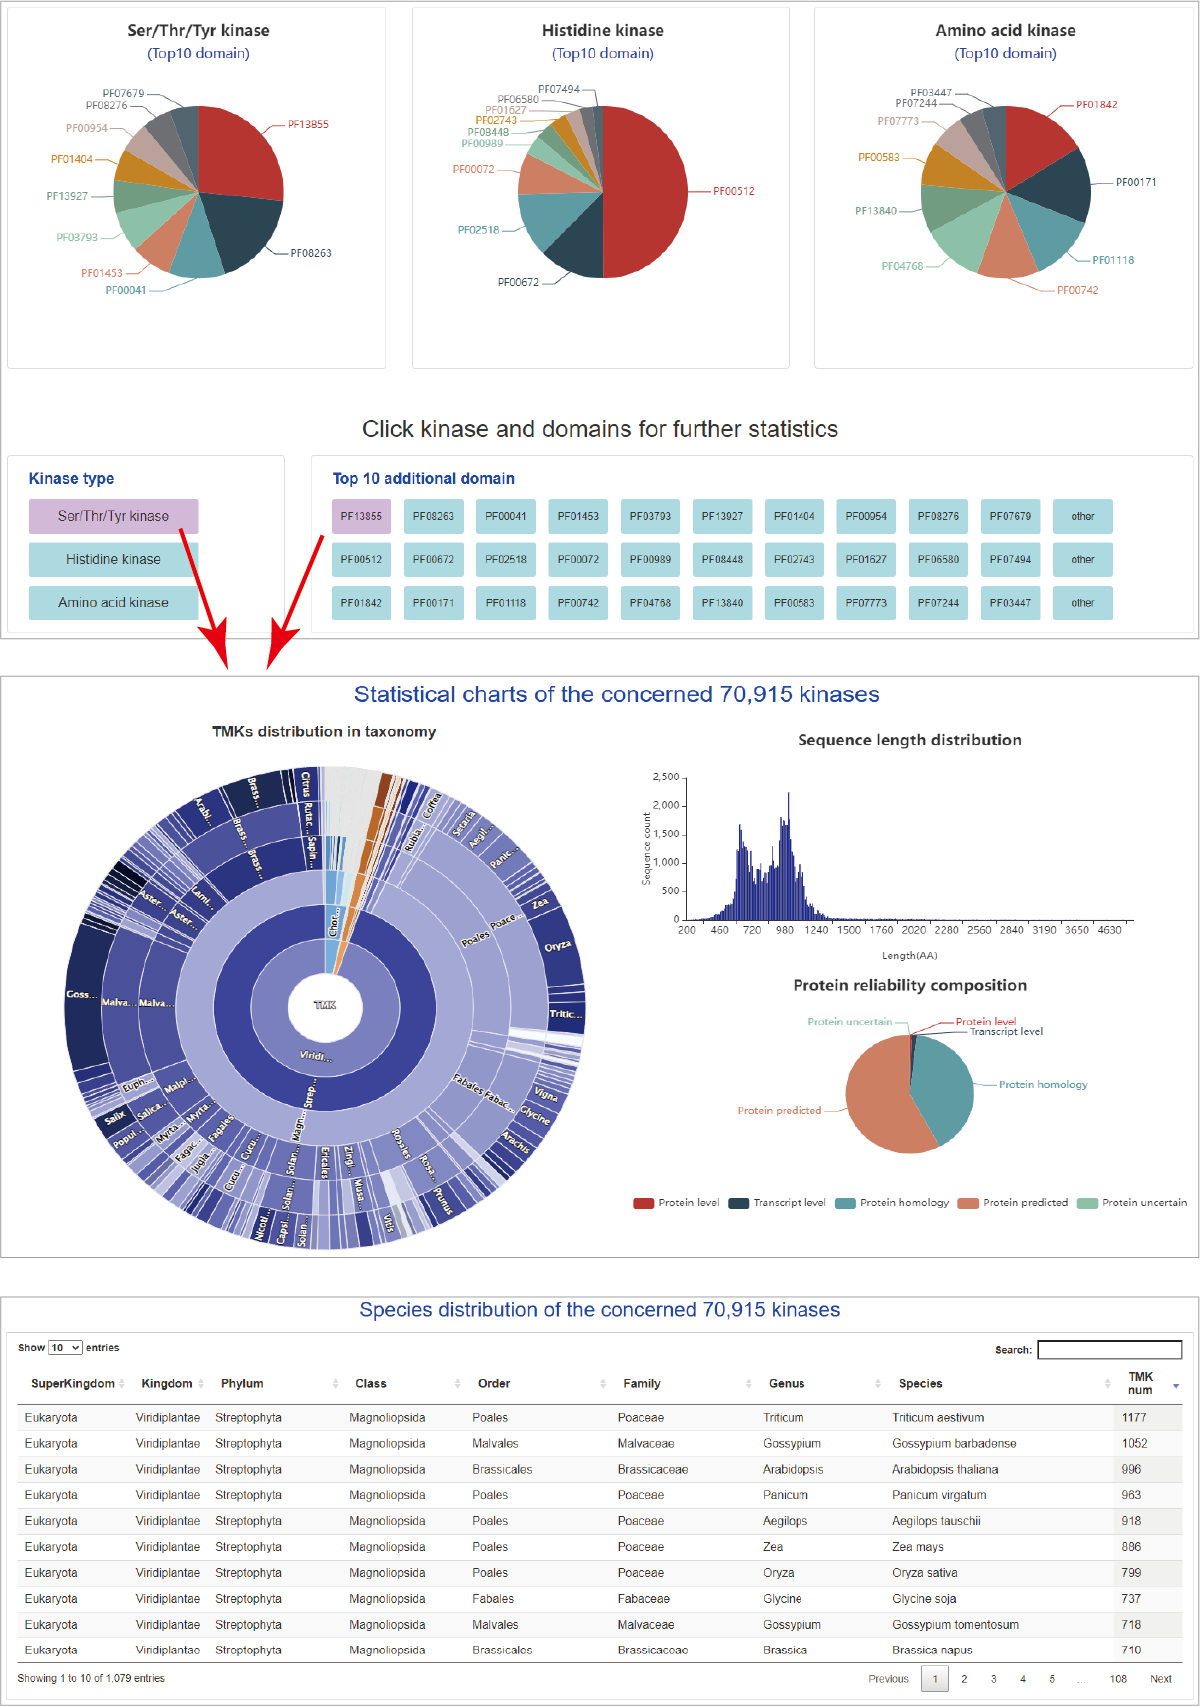
Task: Sort table by TMK num column
Action: pyautogui.click(x=1150, y=1383)
